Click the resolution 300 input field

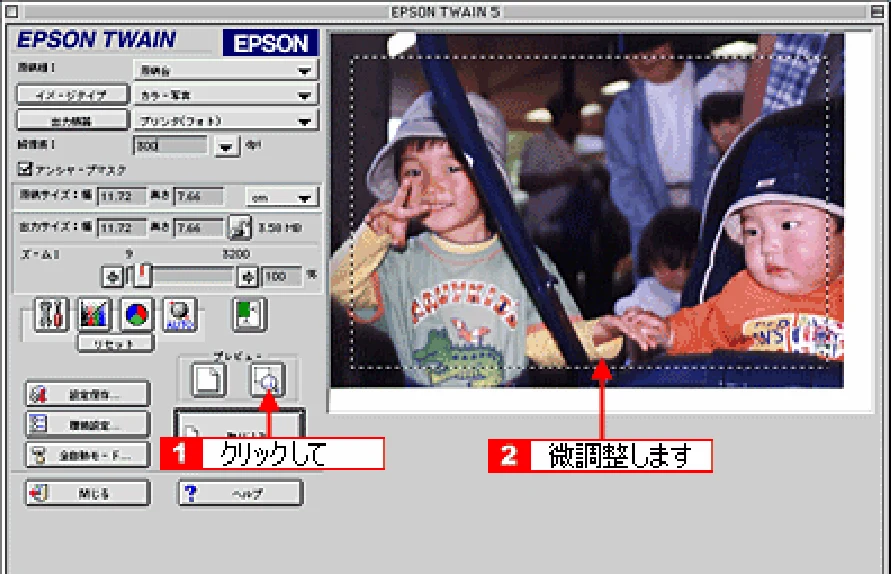coord(171,146)
